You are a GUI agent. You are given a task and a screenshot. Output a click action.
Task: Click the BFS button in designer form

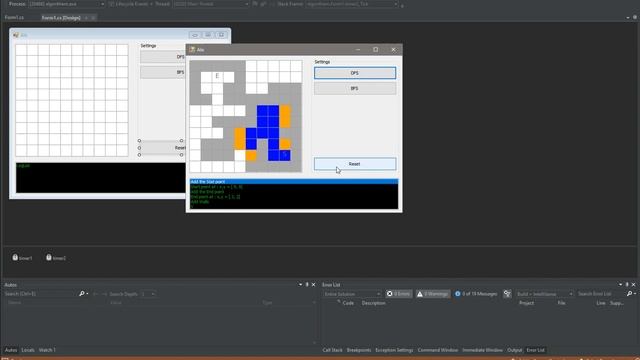(163, 72)
